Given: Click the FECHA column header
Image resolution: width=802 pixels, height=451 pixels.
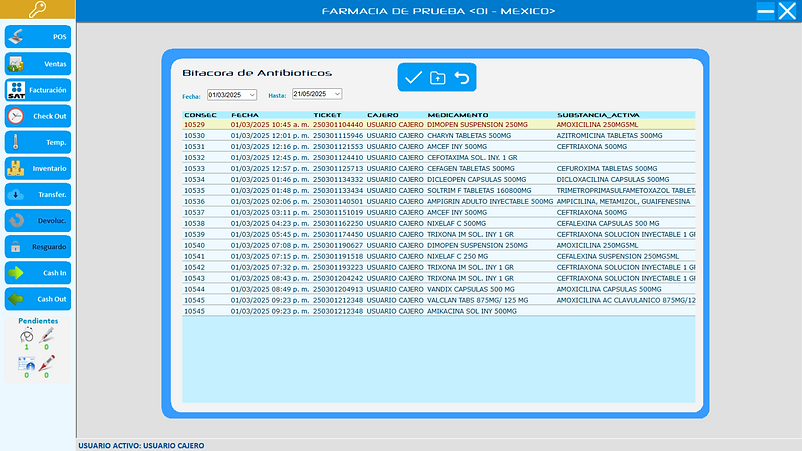Looking at the screenshot, I should click(245, 115).
